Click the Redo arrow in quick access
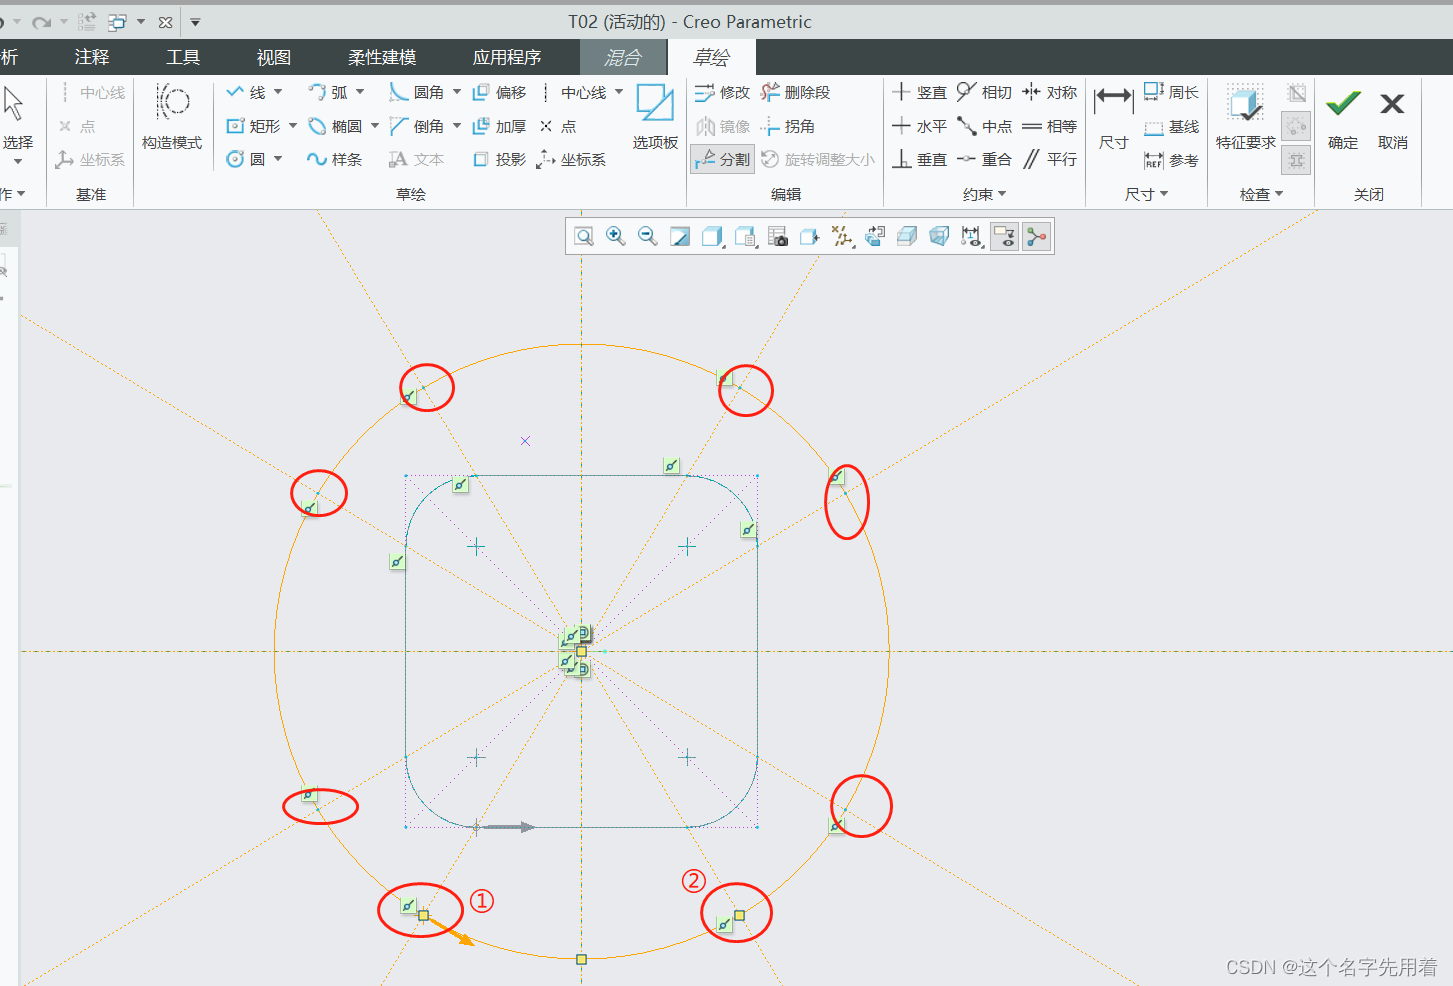The height and width of the screenshot is (986, 1453). click(x=41, y=22)
